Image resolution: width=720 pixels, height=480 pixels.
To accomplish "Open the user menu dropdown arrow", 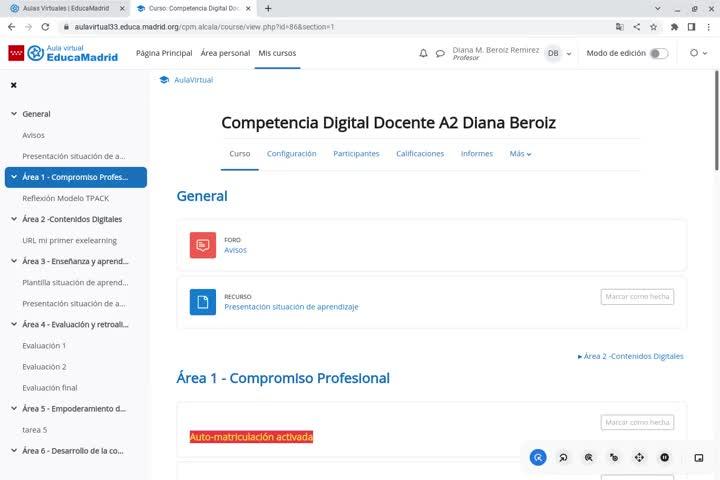I will click(x=569, y=54).
